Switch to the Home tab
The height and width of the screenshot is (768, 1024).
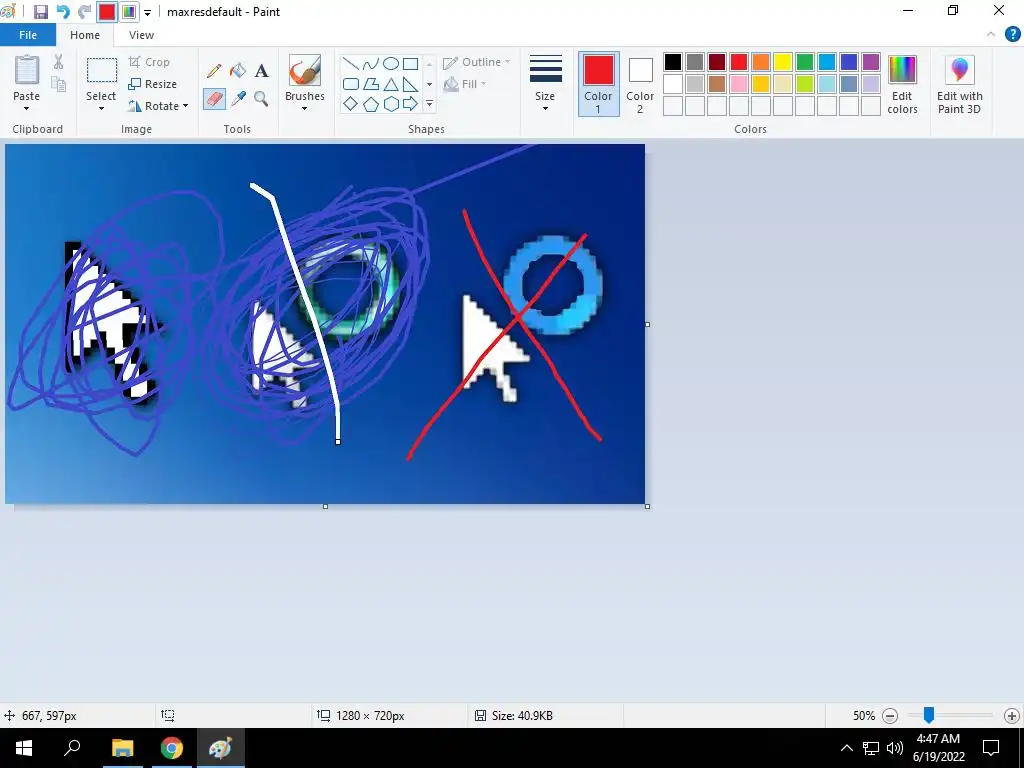tap(85, 35)
